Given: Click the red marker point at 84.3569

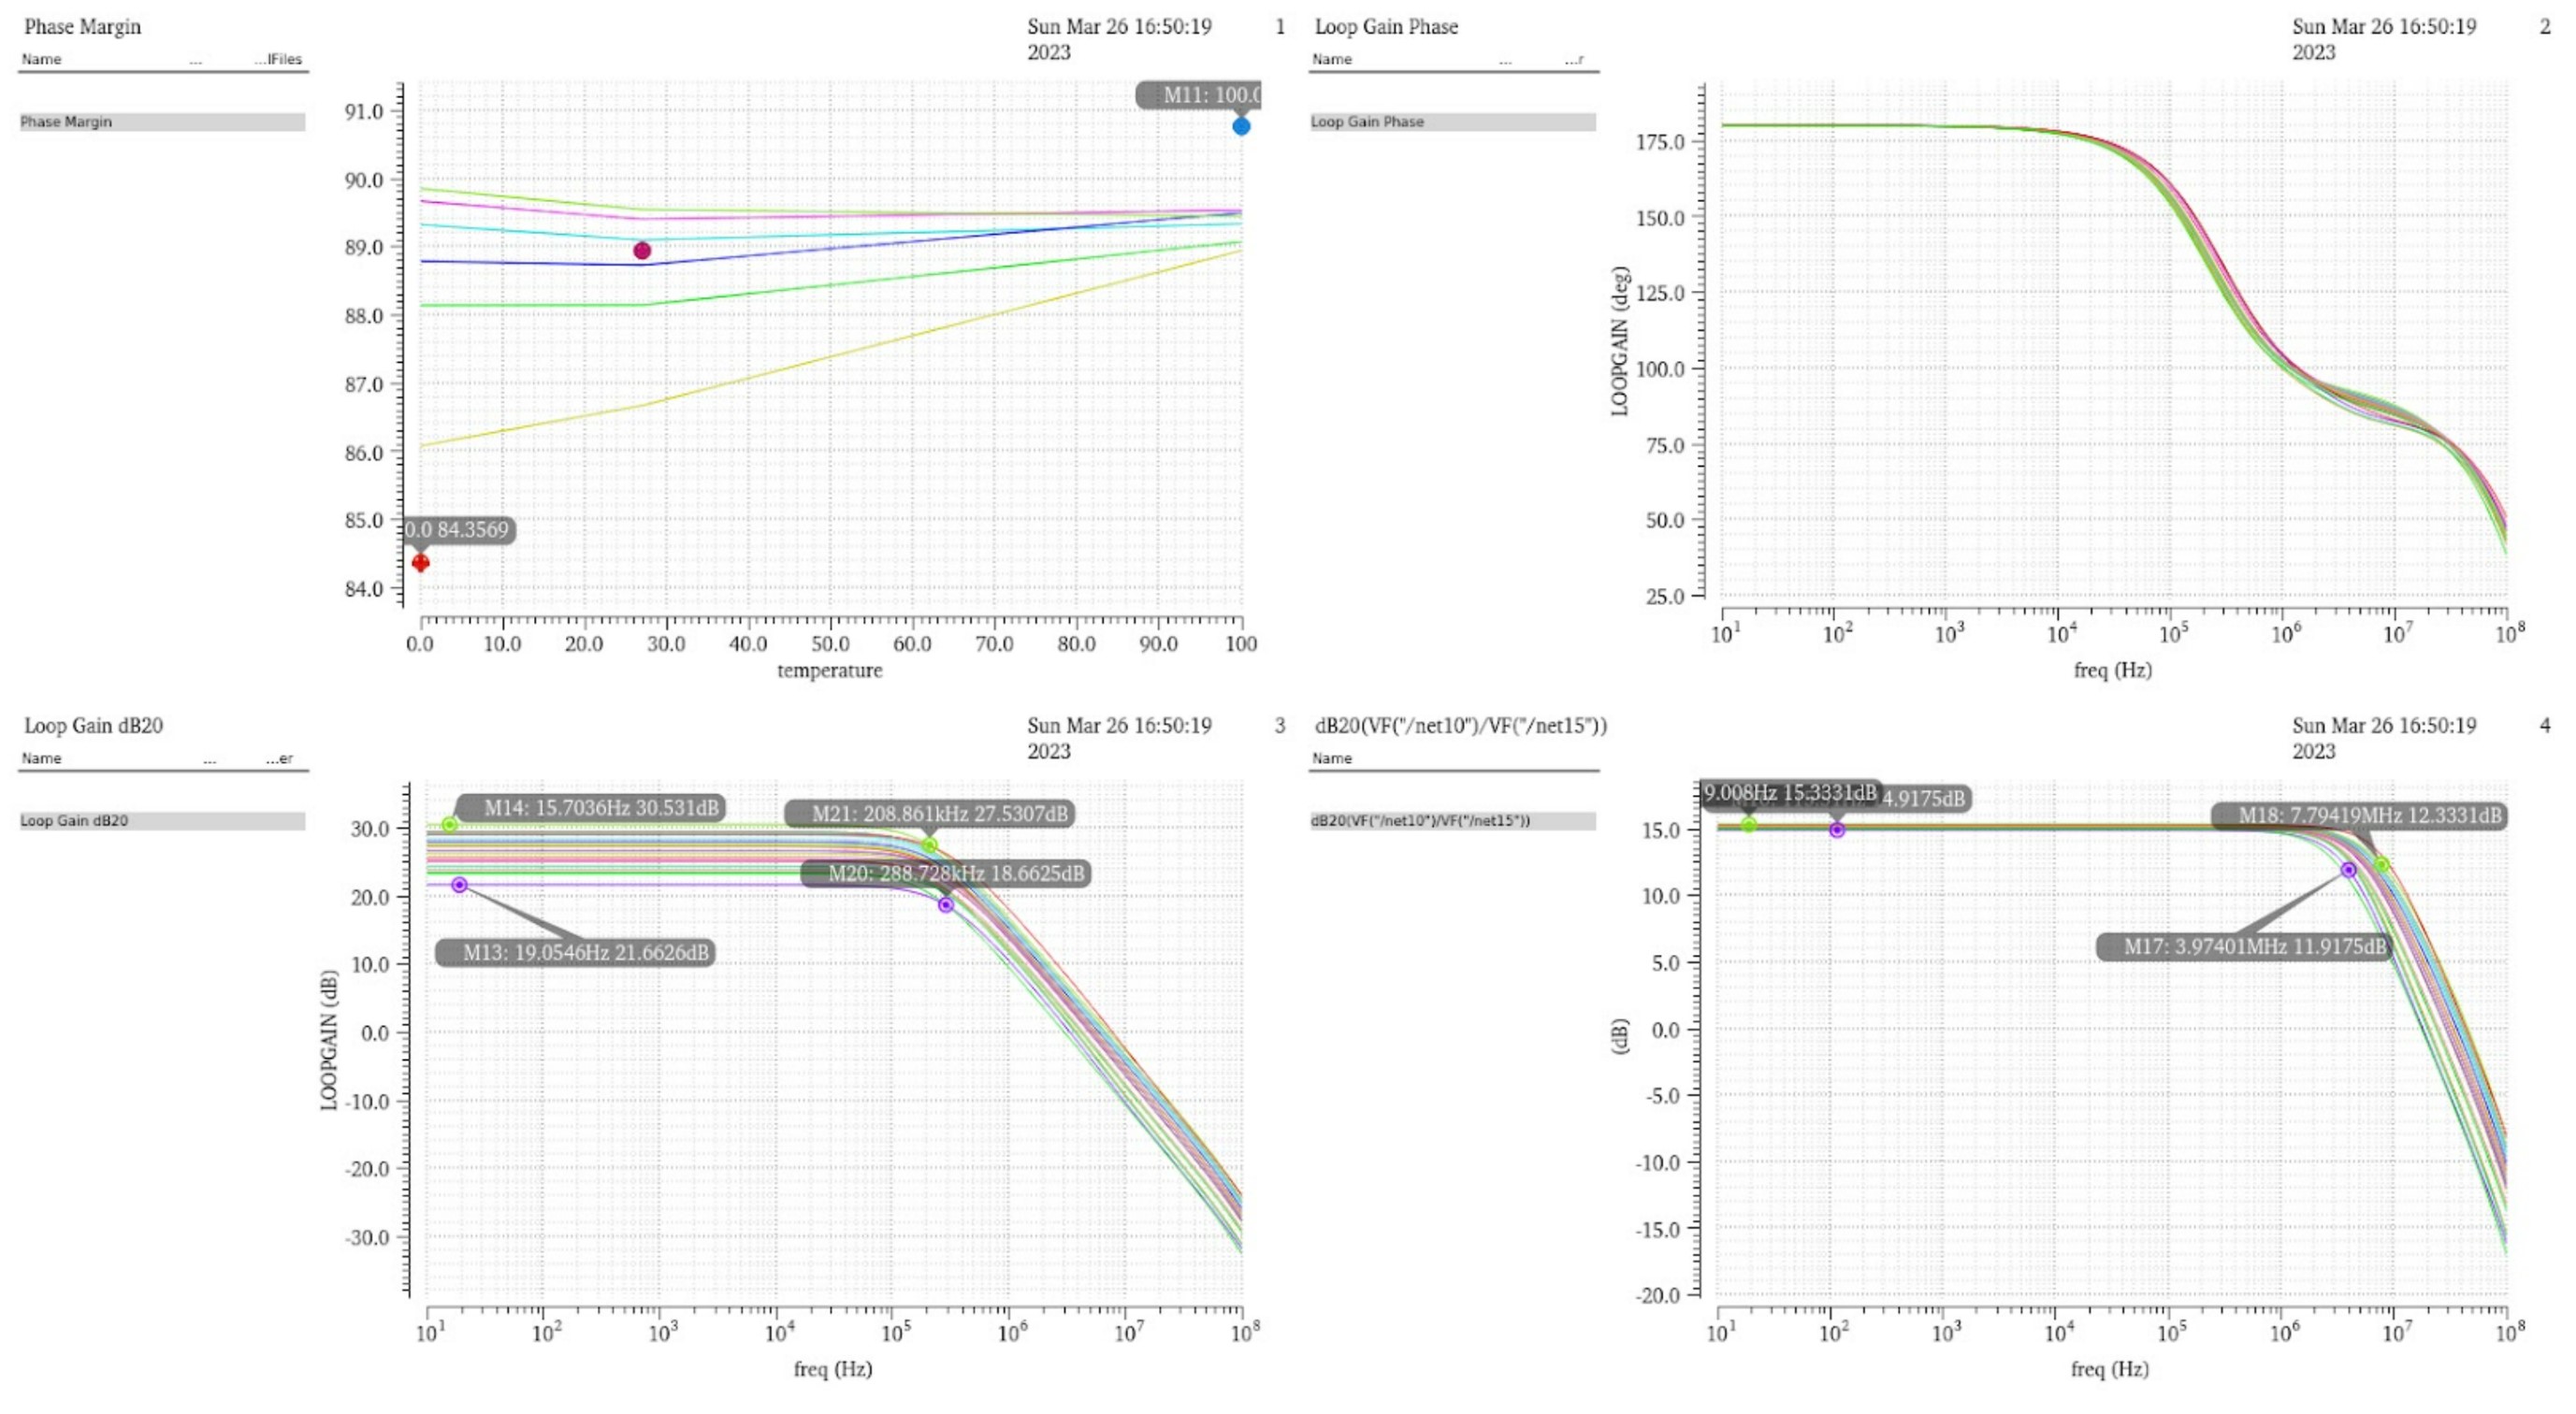Looking at the screenshot, I should (421, 563).
